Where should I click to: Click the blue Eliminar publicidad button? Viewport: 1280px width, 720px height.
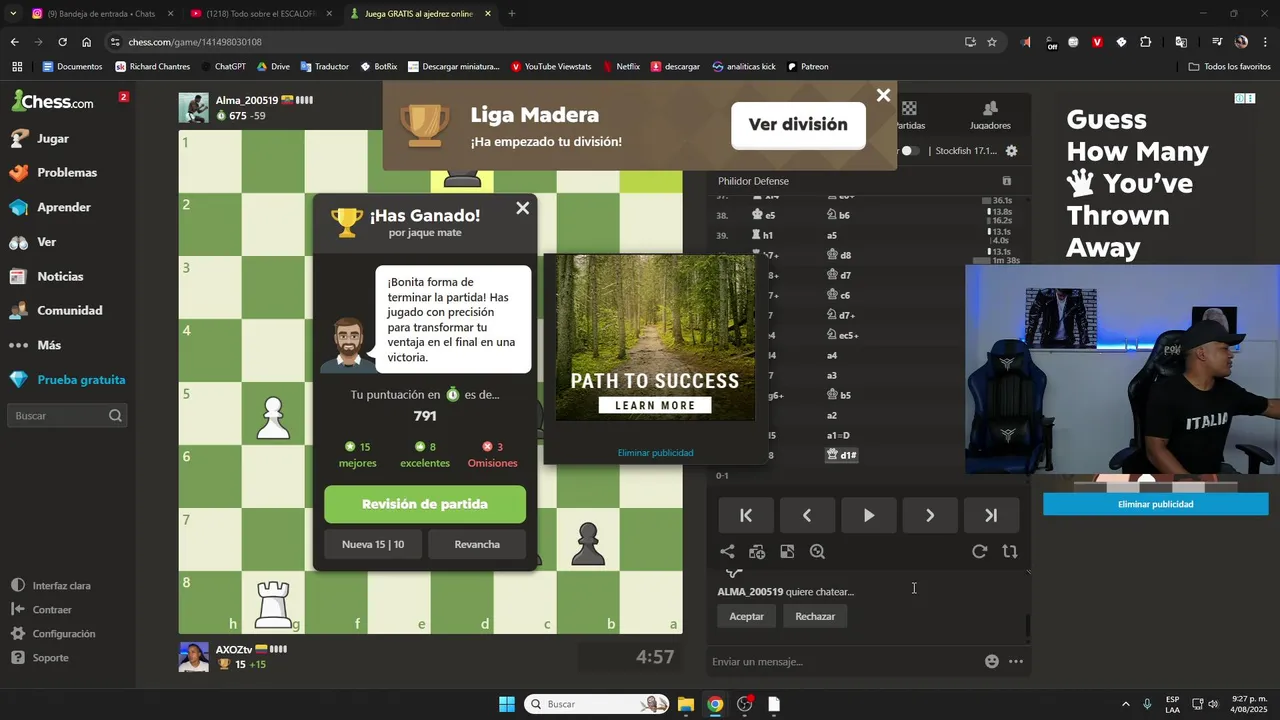coord(1155,504)
